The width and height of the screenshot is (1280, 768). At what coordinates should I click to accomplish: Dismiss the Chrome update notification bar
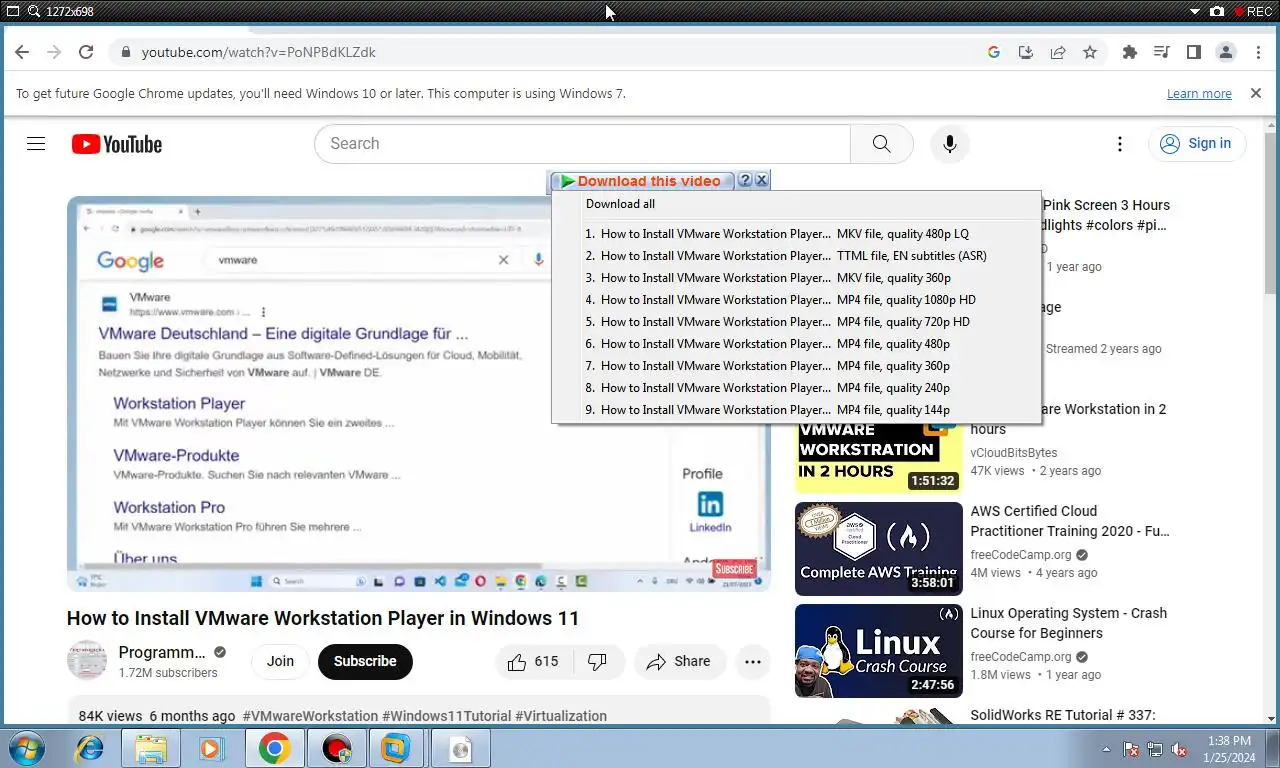coord(1256,93)
